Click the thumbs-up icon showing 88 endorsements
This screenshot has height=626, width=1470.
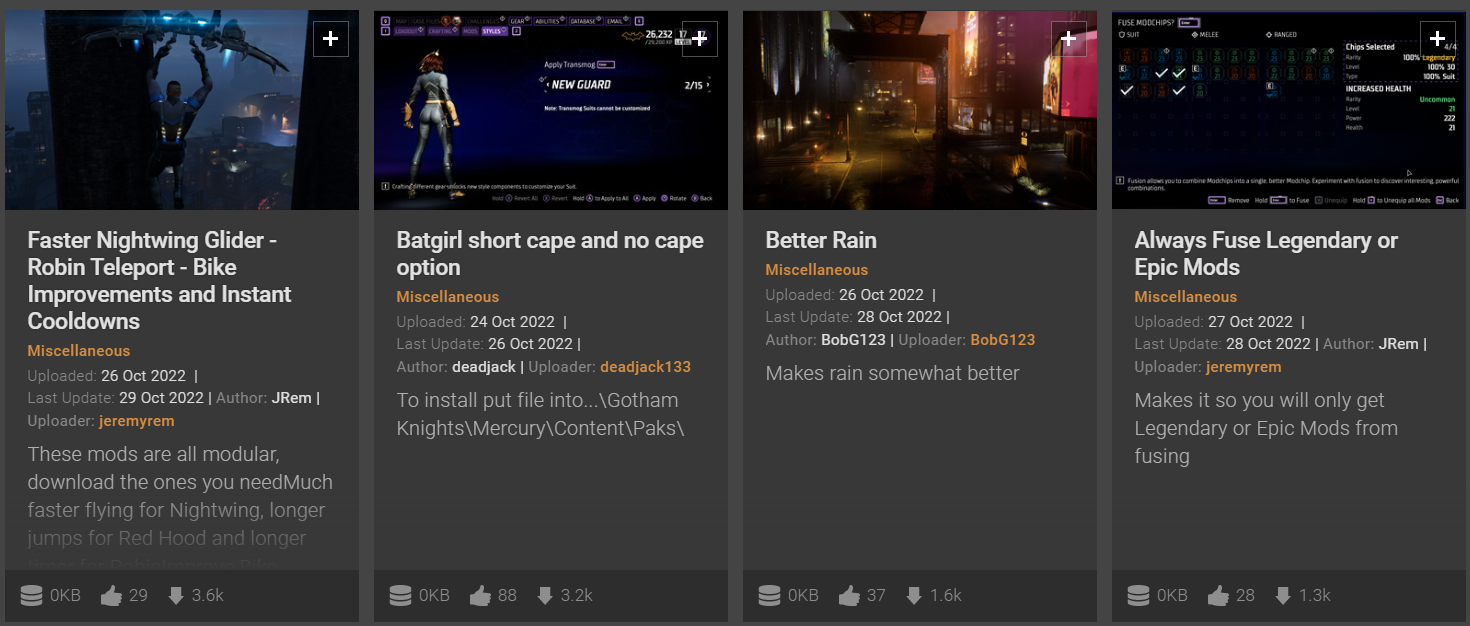coord(480,596)
